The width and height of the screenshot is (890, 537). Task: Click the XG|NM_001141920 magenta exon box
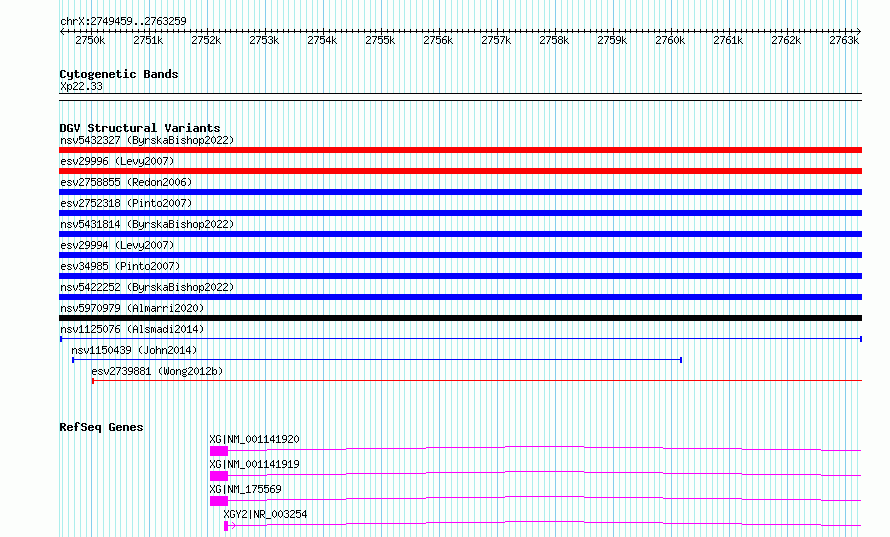pos(219,451)
